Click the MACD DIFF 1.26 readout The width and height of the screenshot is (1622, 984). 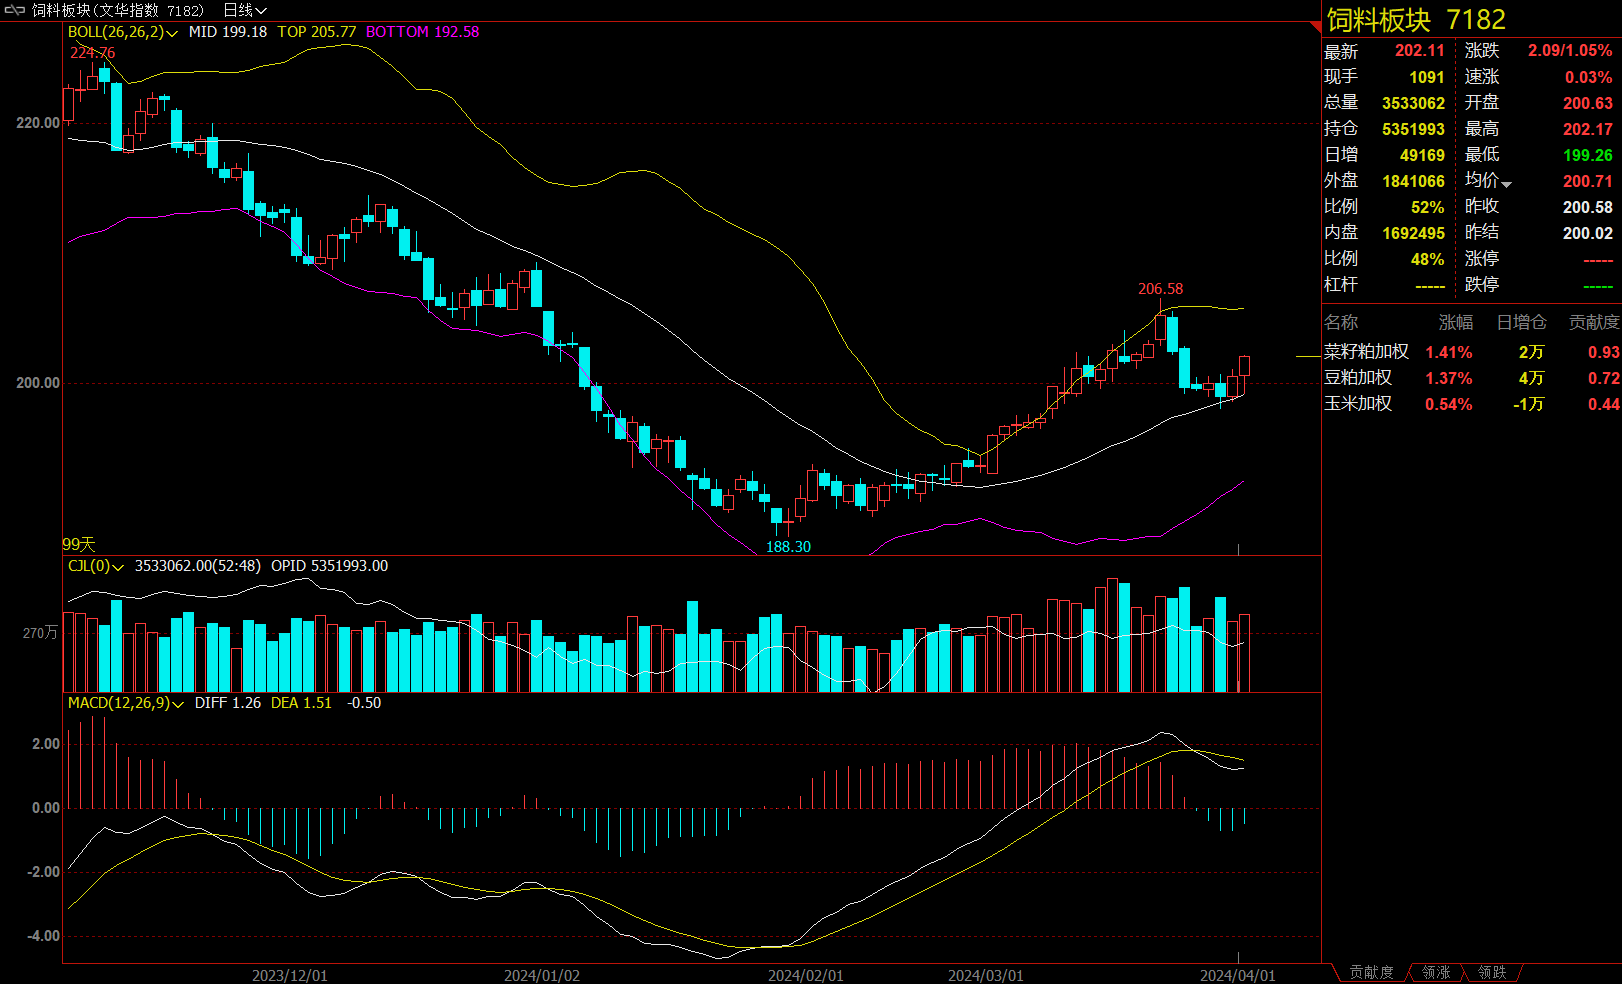pos(228,703)
